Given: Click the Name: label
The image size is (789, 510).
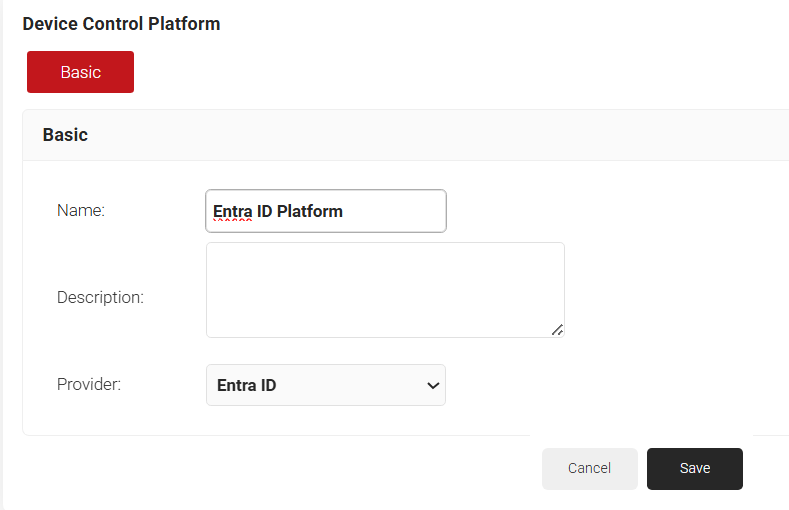Looking at the screenshot, I should (81, 210).
